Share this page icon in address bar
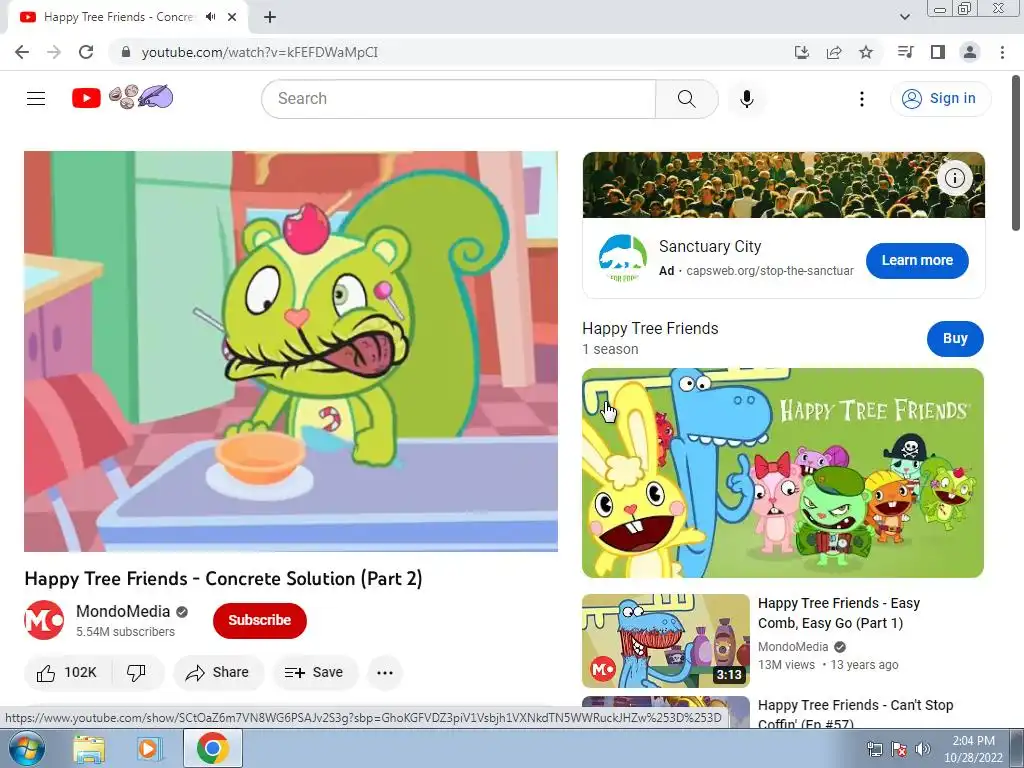This screenshot has height=768, width=1024. tap(834, 52)
